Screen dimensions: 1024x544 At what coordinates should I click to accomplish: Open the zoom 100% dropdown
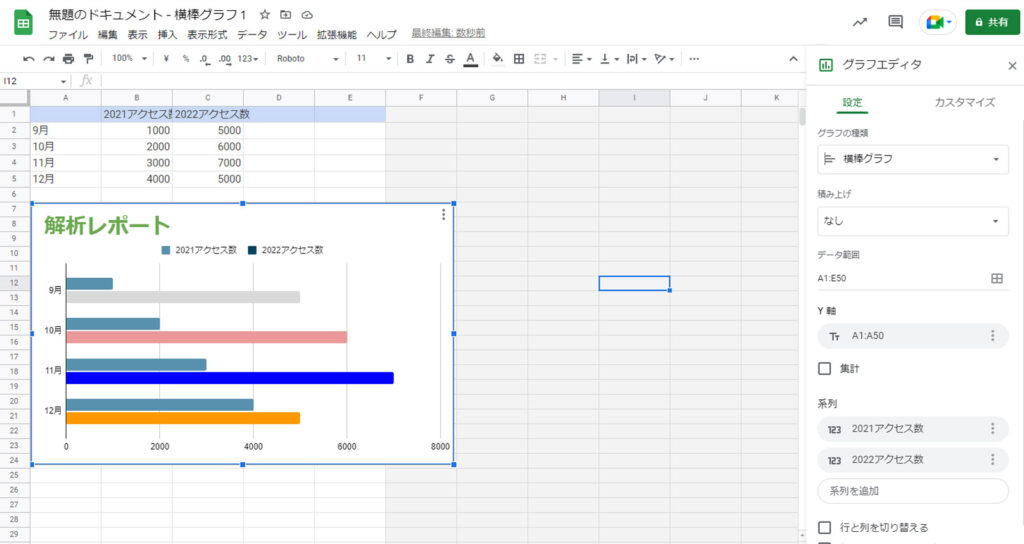point(129,59)
